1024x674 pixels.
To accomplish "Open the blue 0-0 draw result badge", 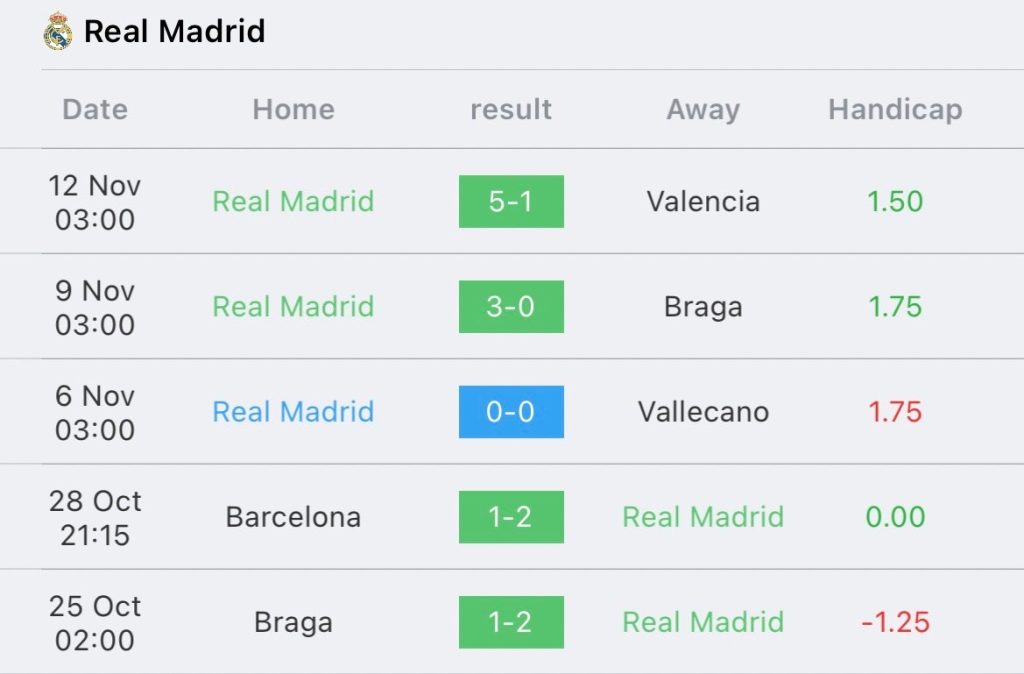I will 511,412.
